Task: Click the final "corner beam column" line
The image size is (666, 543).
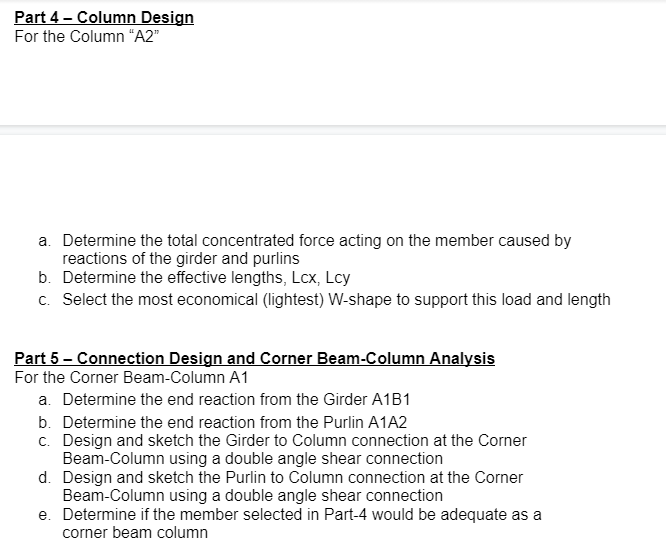Action: [x=135, y=533]
